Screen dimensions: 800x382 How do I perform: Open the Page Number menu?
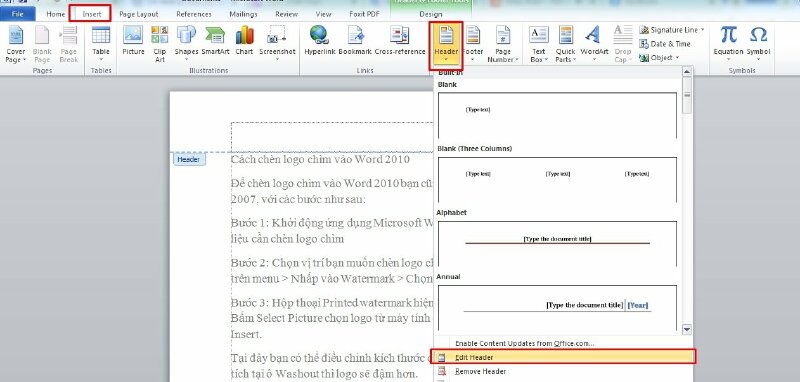click(x=503, y=44)
